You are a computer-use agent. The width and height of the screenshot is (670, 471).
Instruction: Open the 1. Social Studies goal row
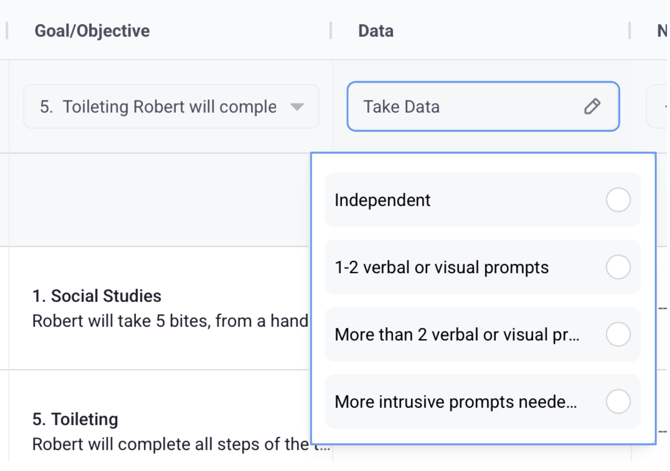96,296
